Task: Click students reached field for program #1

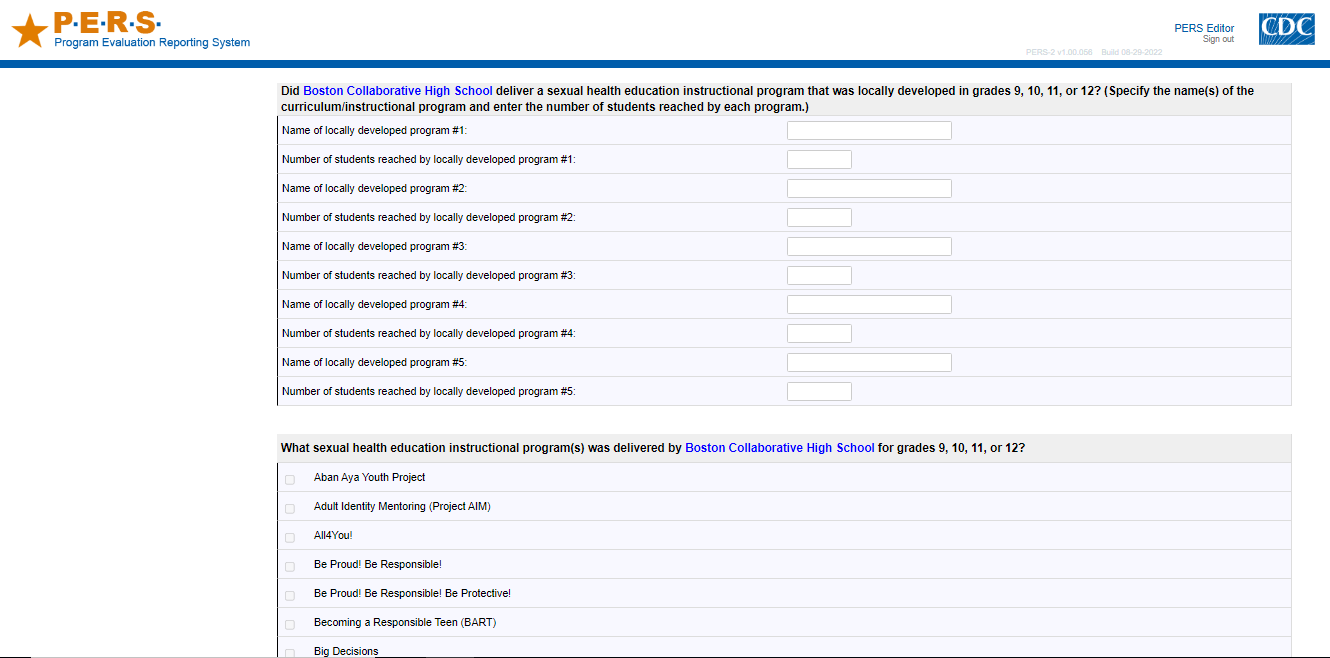Action: point(819,160)
